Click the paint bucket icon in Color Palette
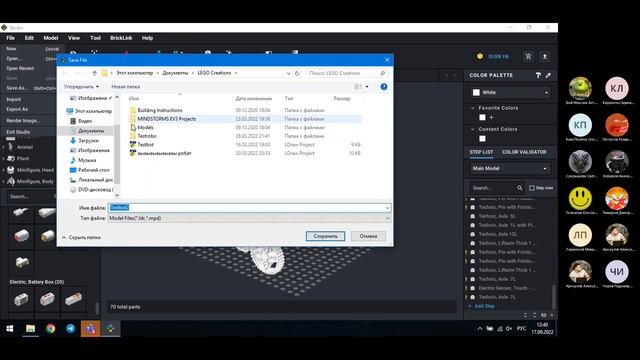640x360 pixels. (x=538, y=75)
